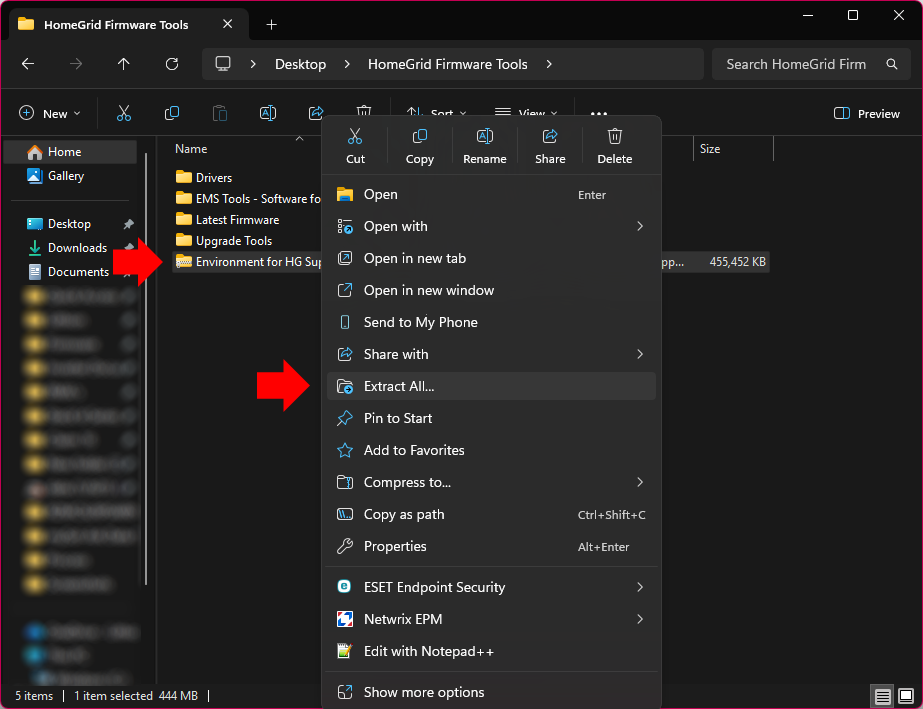Switch to large icons view in status bar
The width and height of the screenshot is (923, 709).
tap(906, 696)
